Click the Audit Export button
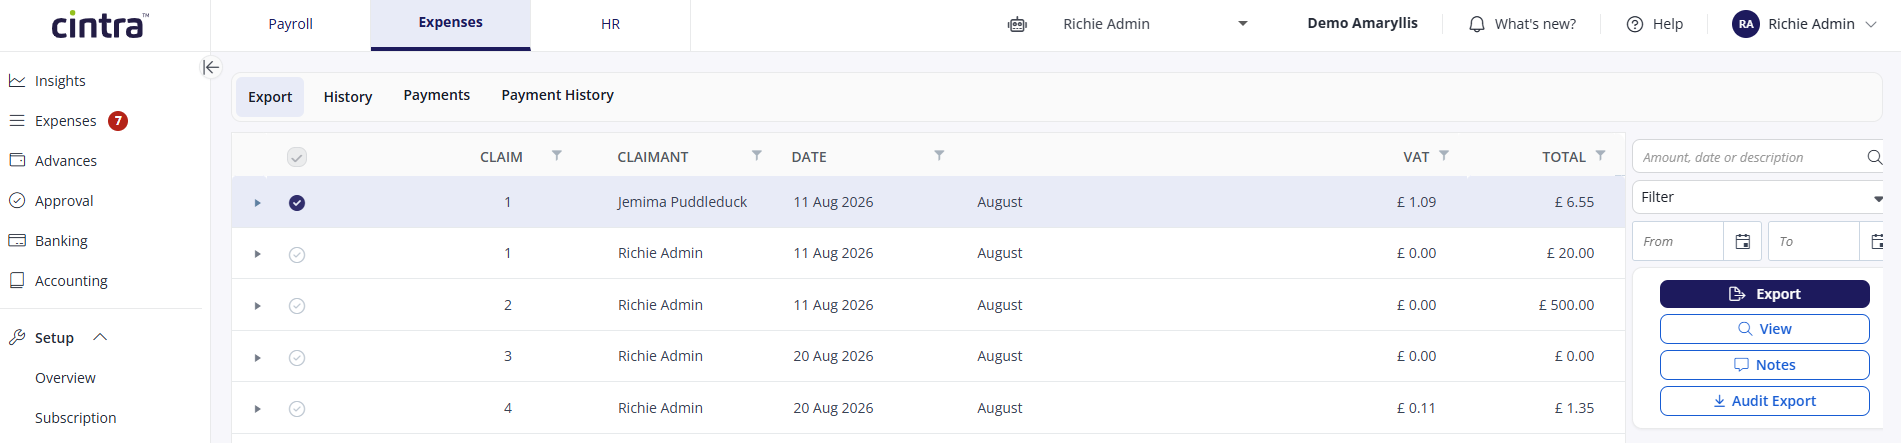Screen dimensions: 1901x443 pos(1764,401)
